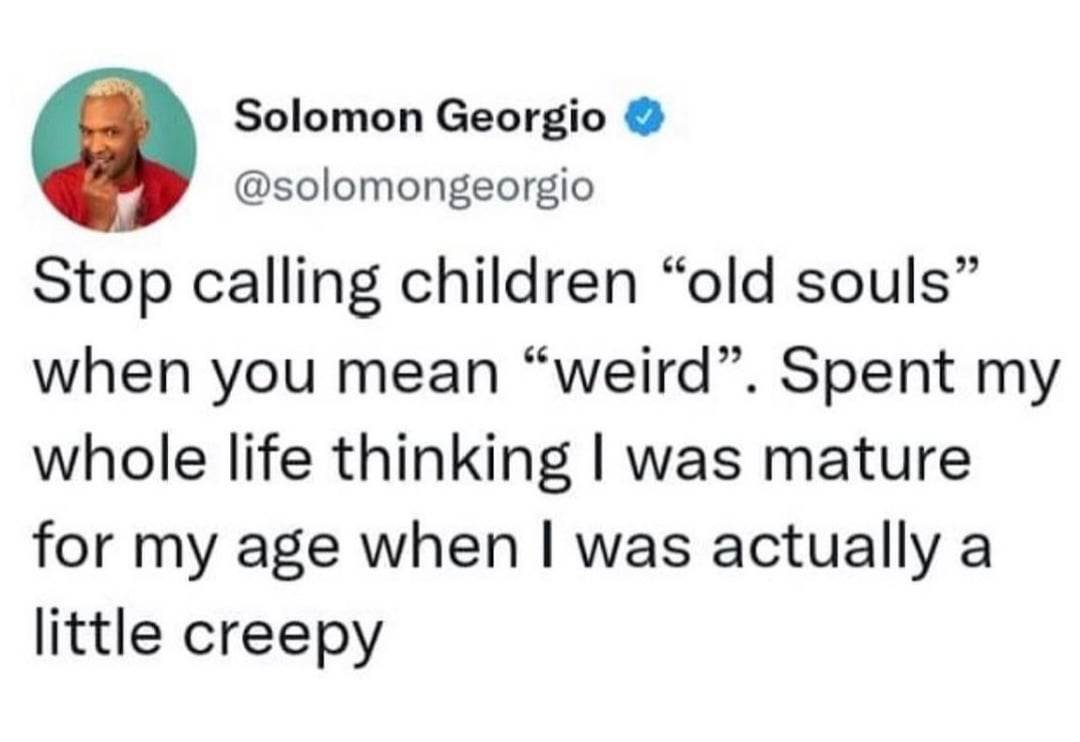Click the @solomongeorgio handle
The width and height of the screenshot is (1080, 742).
point(413,185)
